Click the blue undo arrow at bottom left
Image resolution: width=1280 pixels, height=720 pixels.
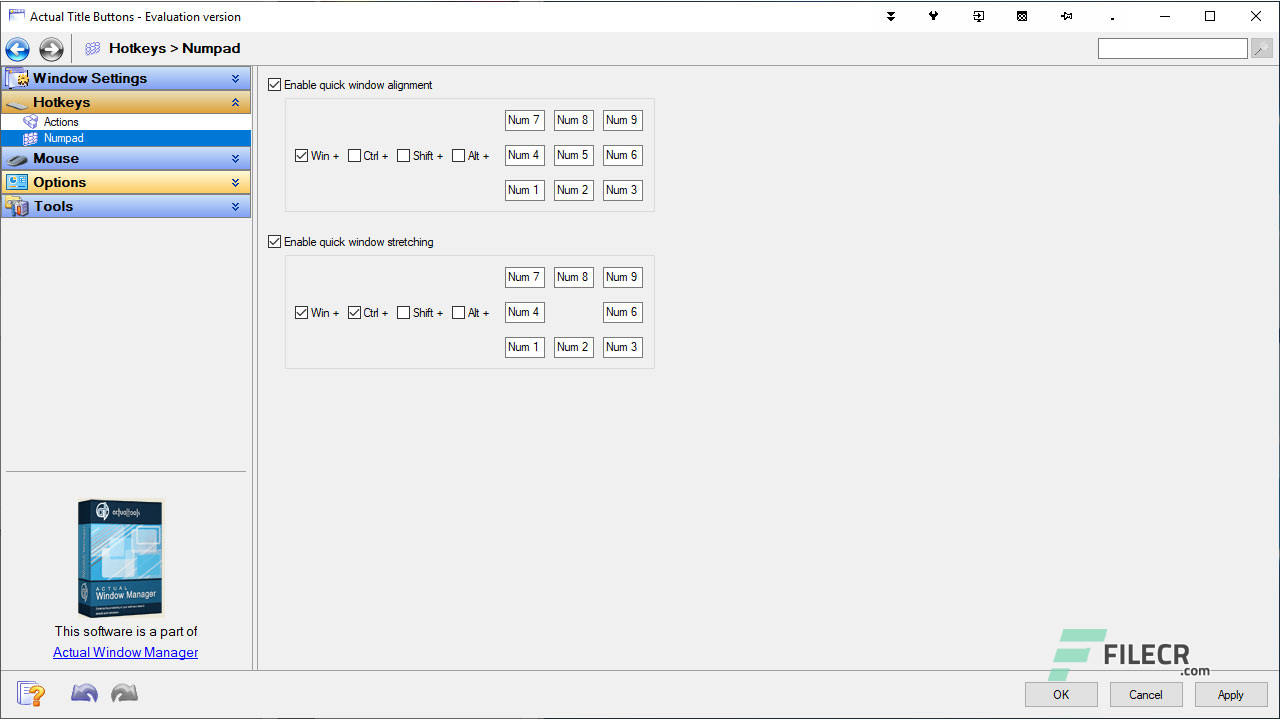pyautogui.click(x=84, y=692)
